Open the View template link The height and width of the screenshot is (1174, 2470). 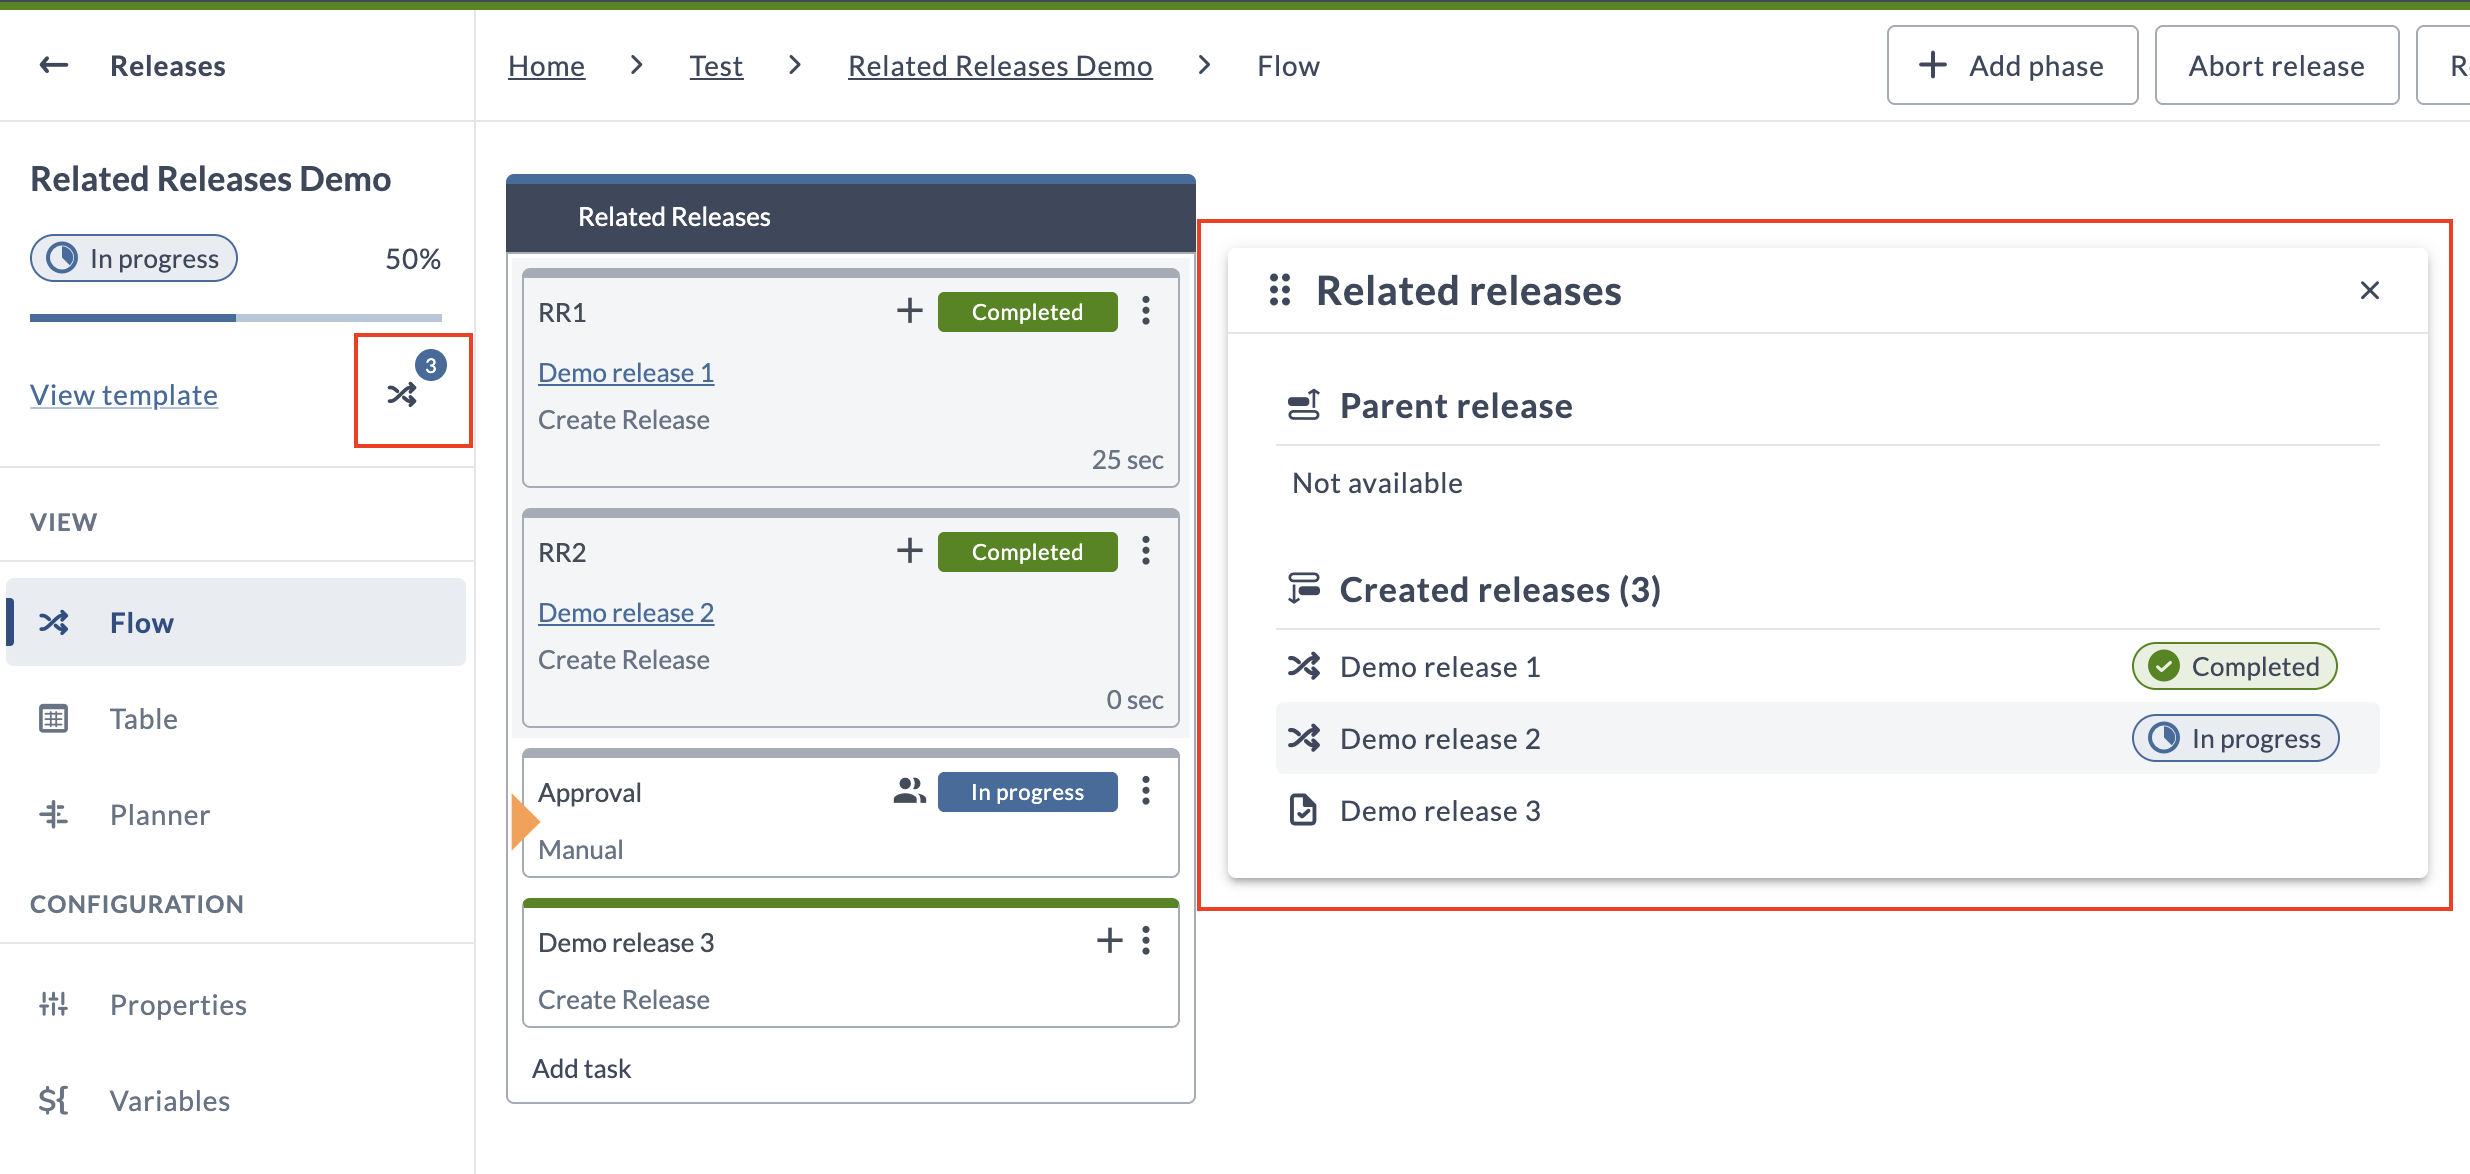pos(124,395)
